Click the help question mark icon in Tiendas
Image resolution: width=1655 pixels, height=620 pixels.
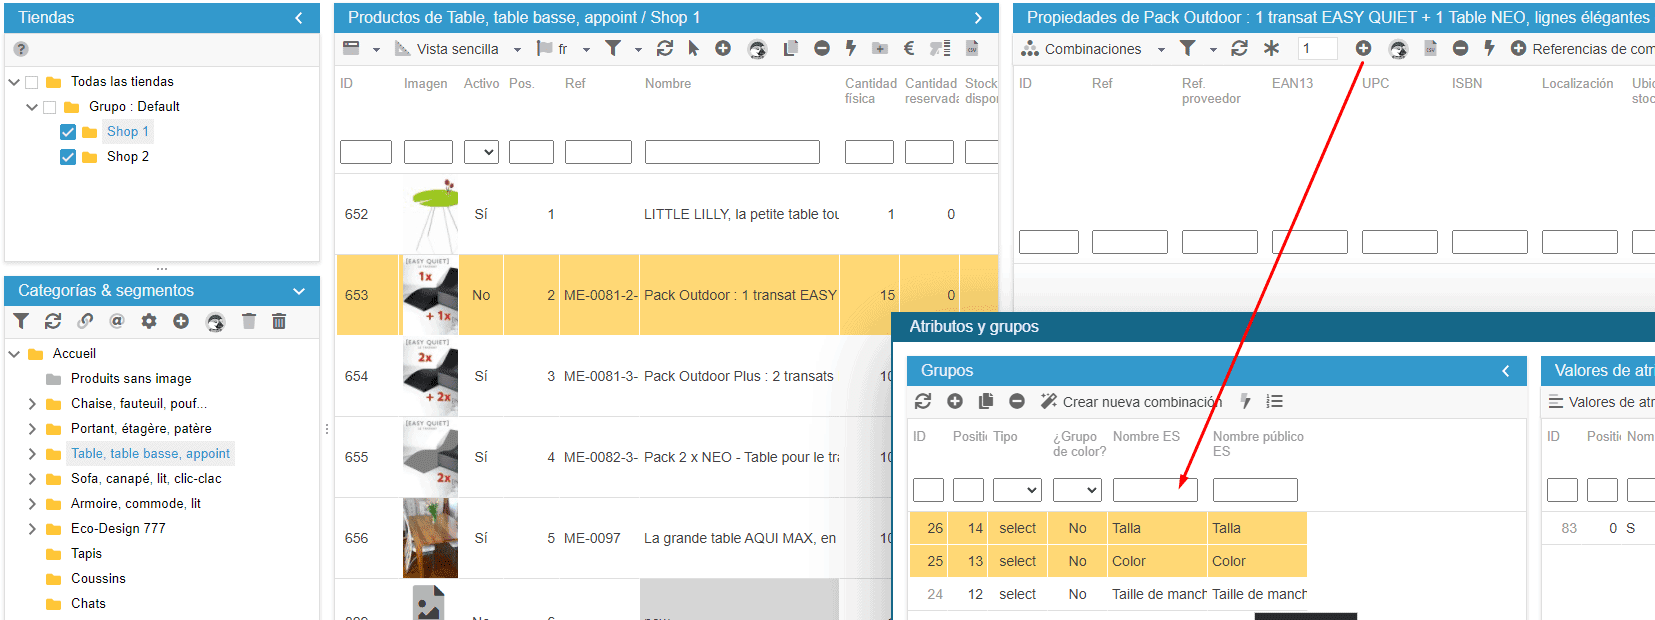pos(21,49)
